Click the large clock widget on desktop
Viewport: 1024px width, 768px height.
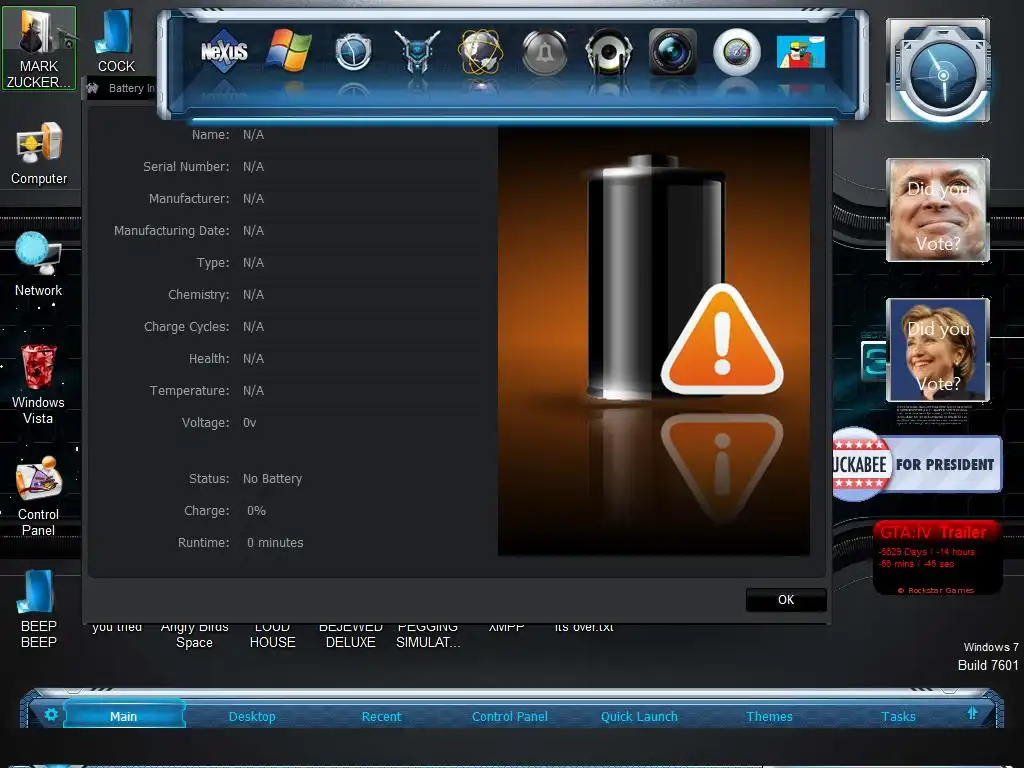click(x=938, y=71)
